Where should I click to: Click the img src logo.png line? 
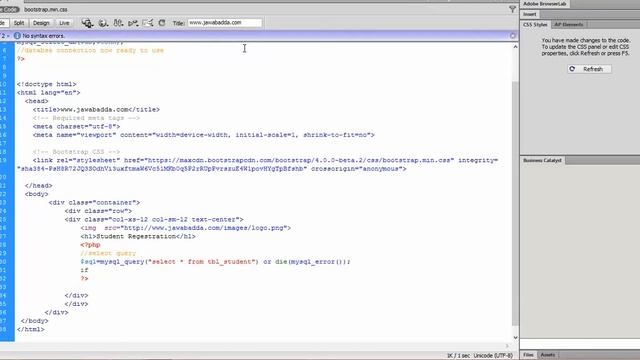[186, 228]
